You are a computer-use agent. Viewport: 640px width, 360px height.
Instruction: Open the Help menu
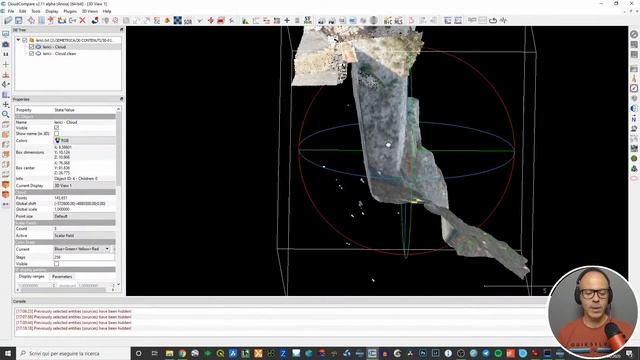click(107, 11)
